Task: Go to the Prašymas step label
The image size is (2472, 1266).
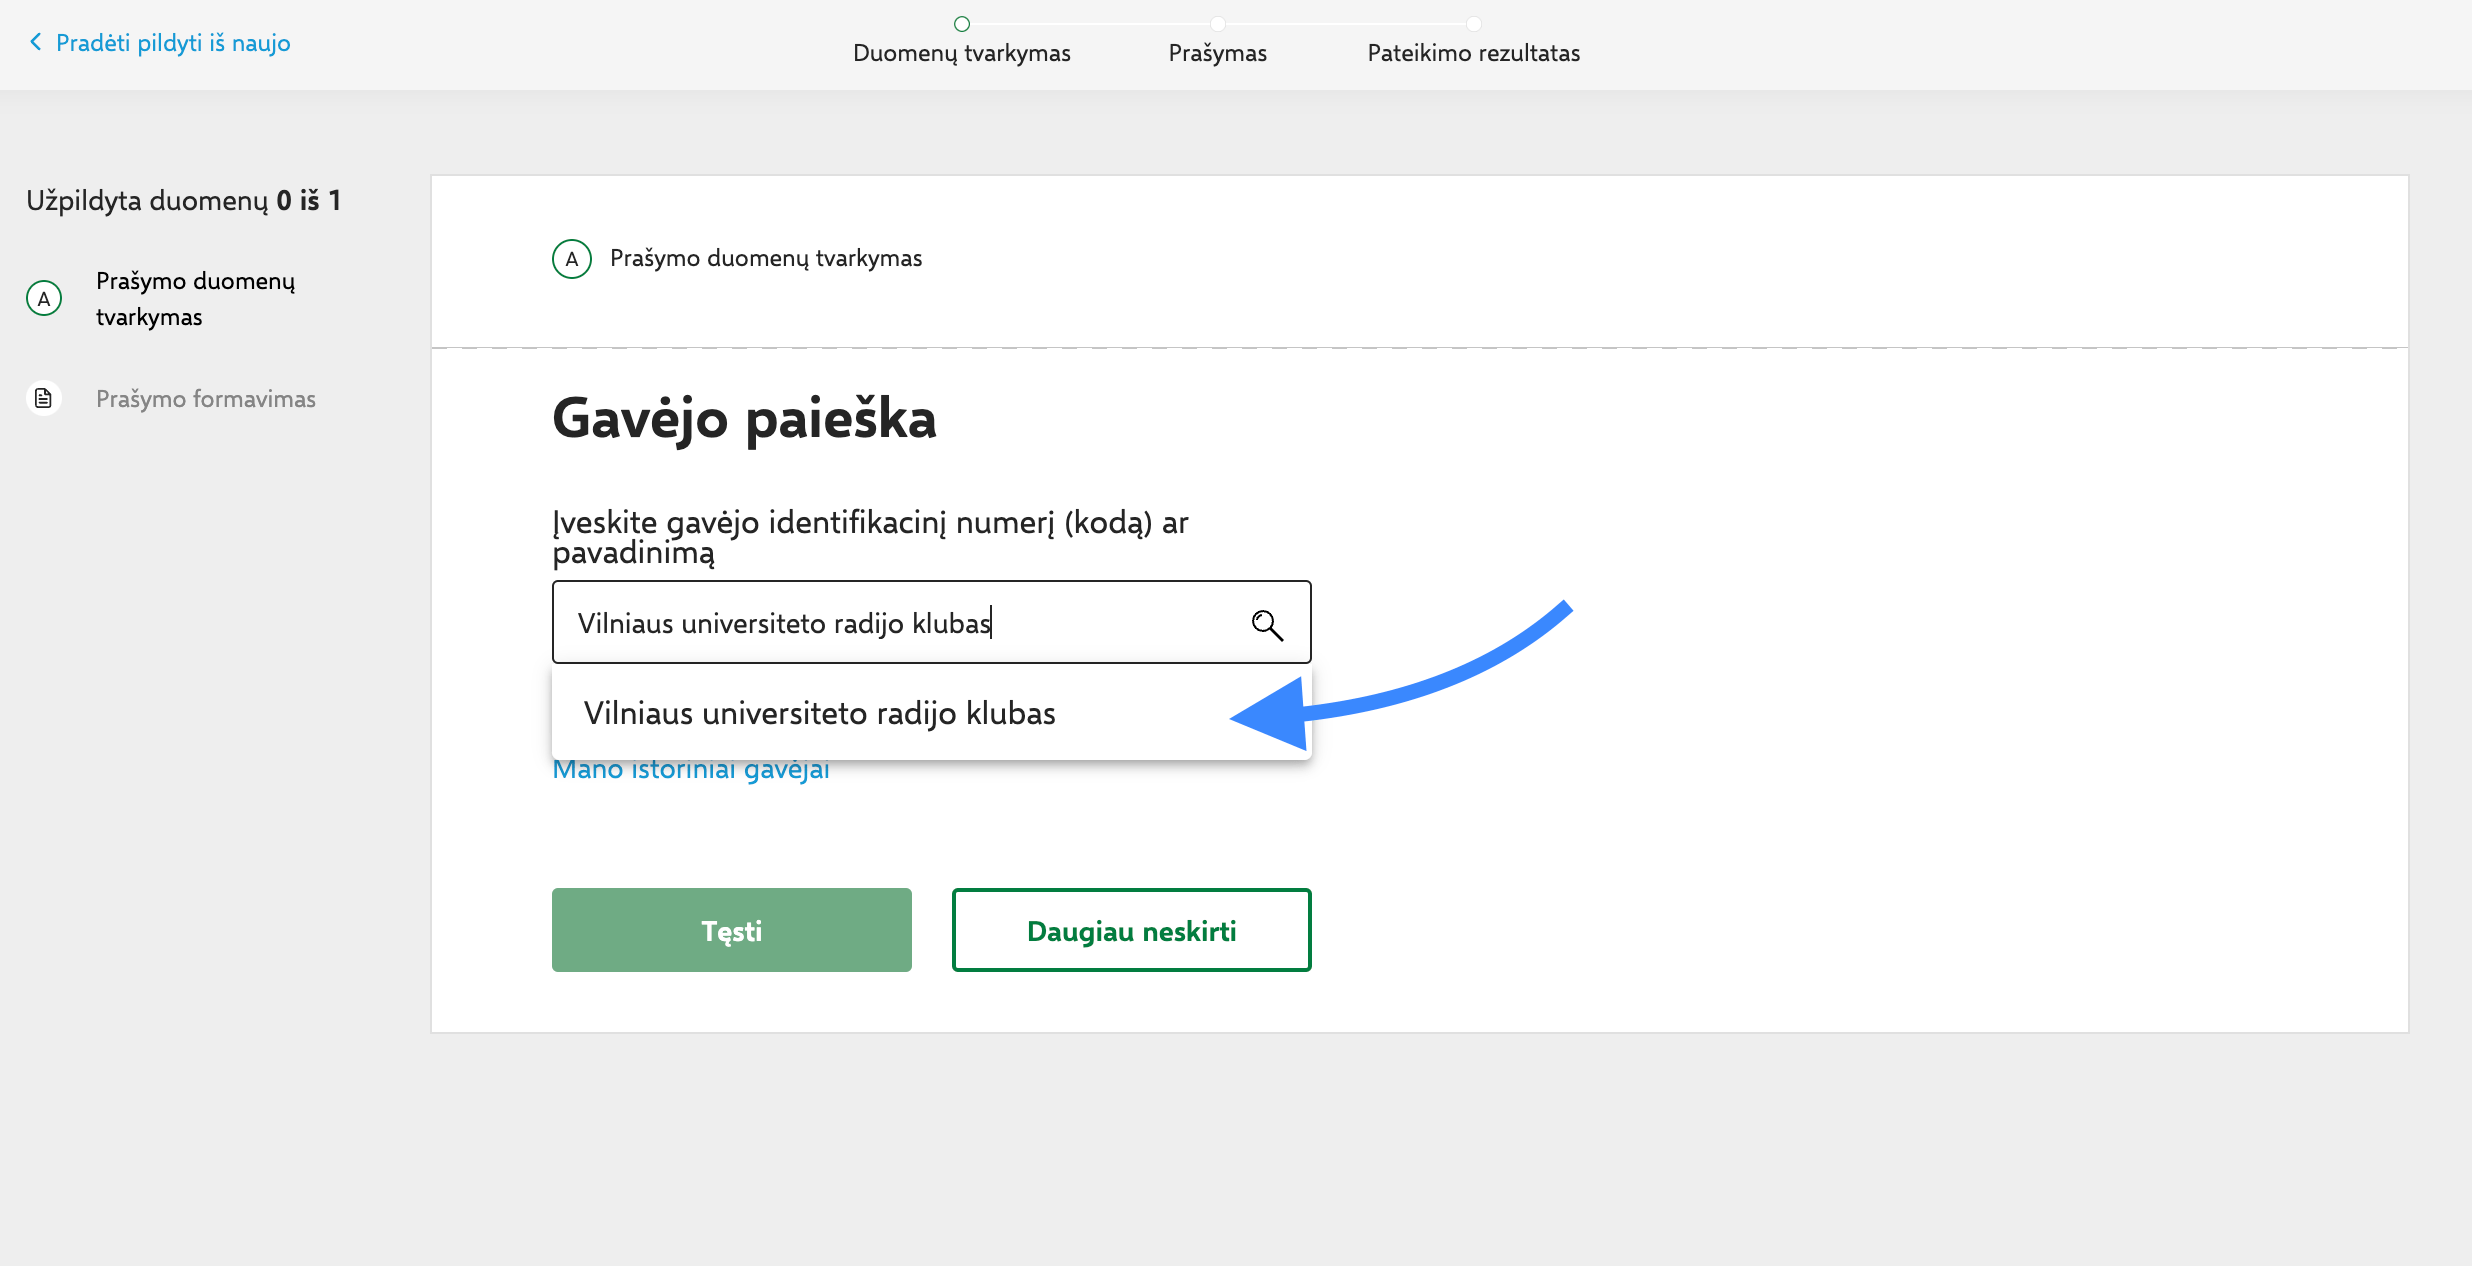Action: [x=1217, y=53]
